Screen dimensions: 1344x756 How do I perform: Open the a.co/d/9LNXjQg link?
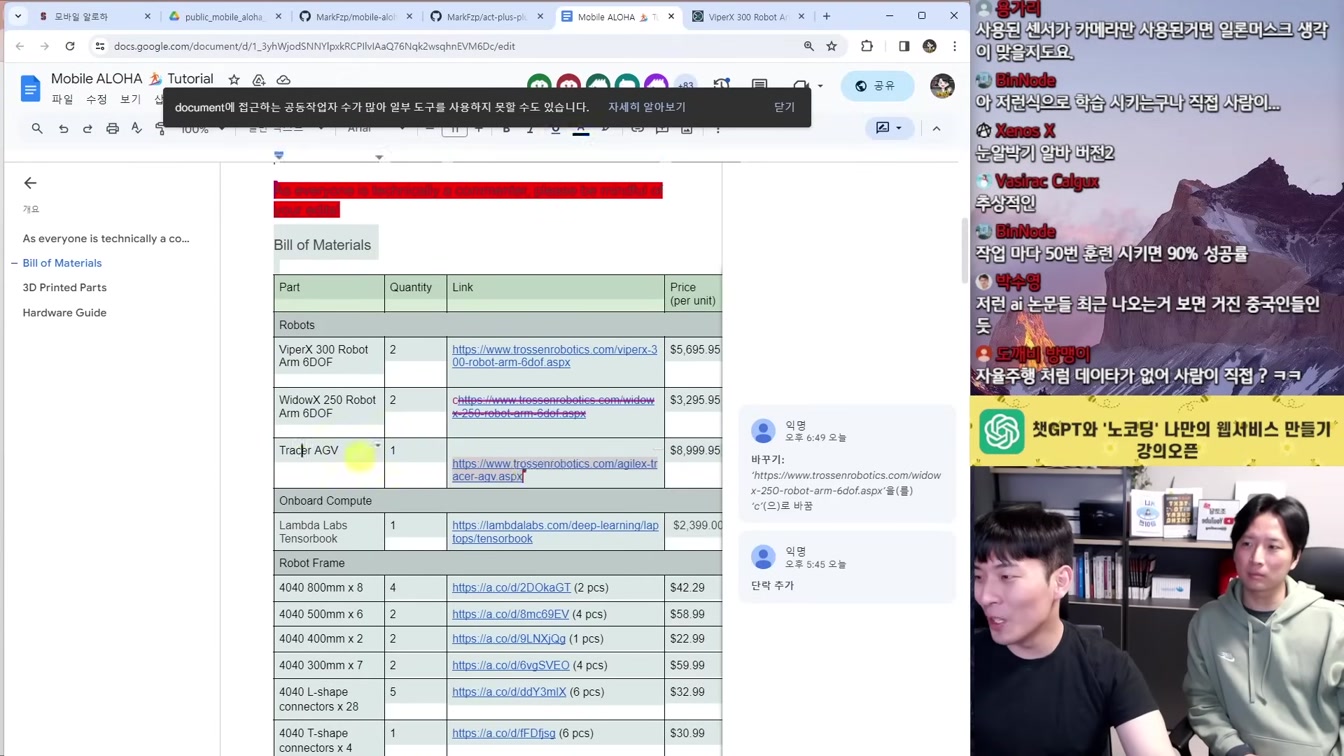509,639
